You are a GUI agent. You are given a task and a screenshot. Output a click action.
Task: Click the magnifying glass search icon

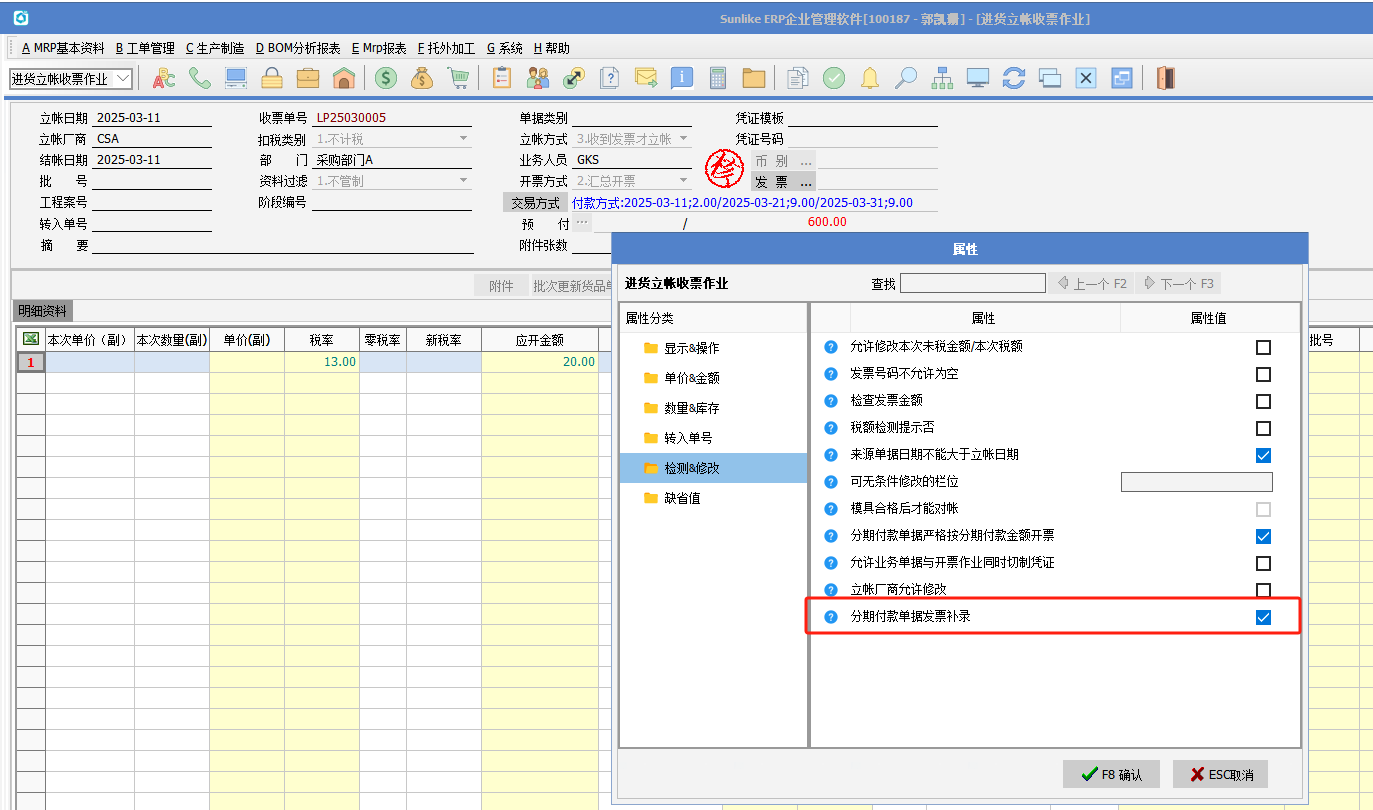pos(906,78)
